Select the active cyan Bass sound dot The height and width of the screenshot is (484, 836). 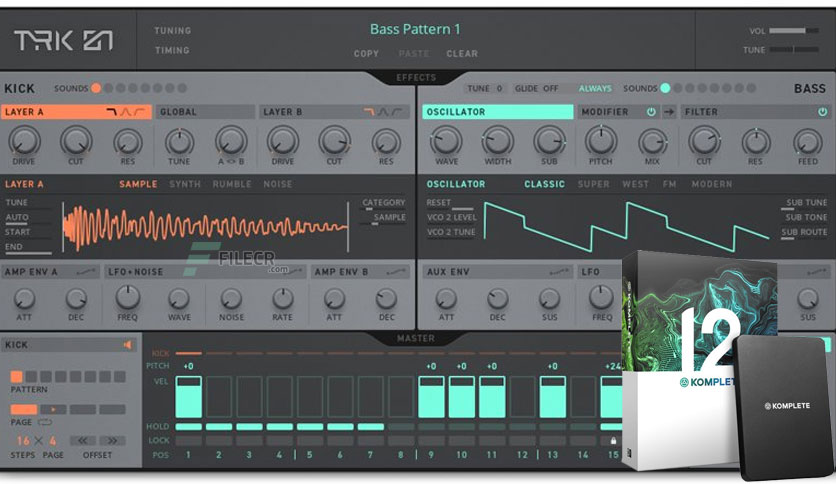pos(665,88)
